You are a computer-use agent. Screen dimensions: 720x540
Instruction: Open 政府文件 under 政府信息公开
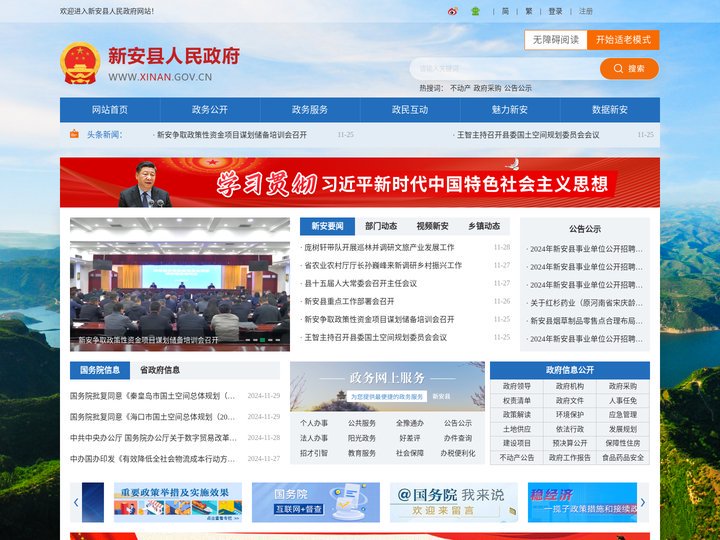pos(570,401)
